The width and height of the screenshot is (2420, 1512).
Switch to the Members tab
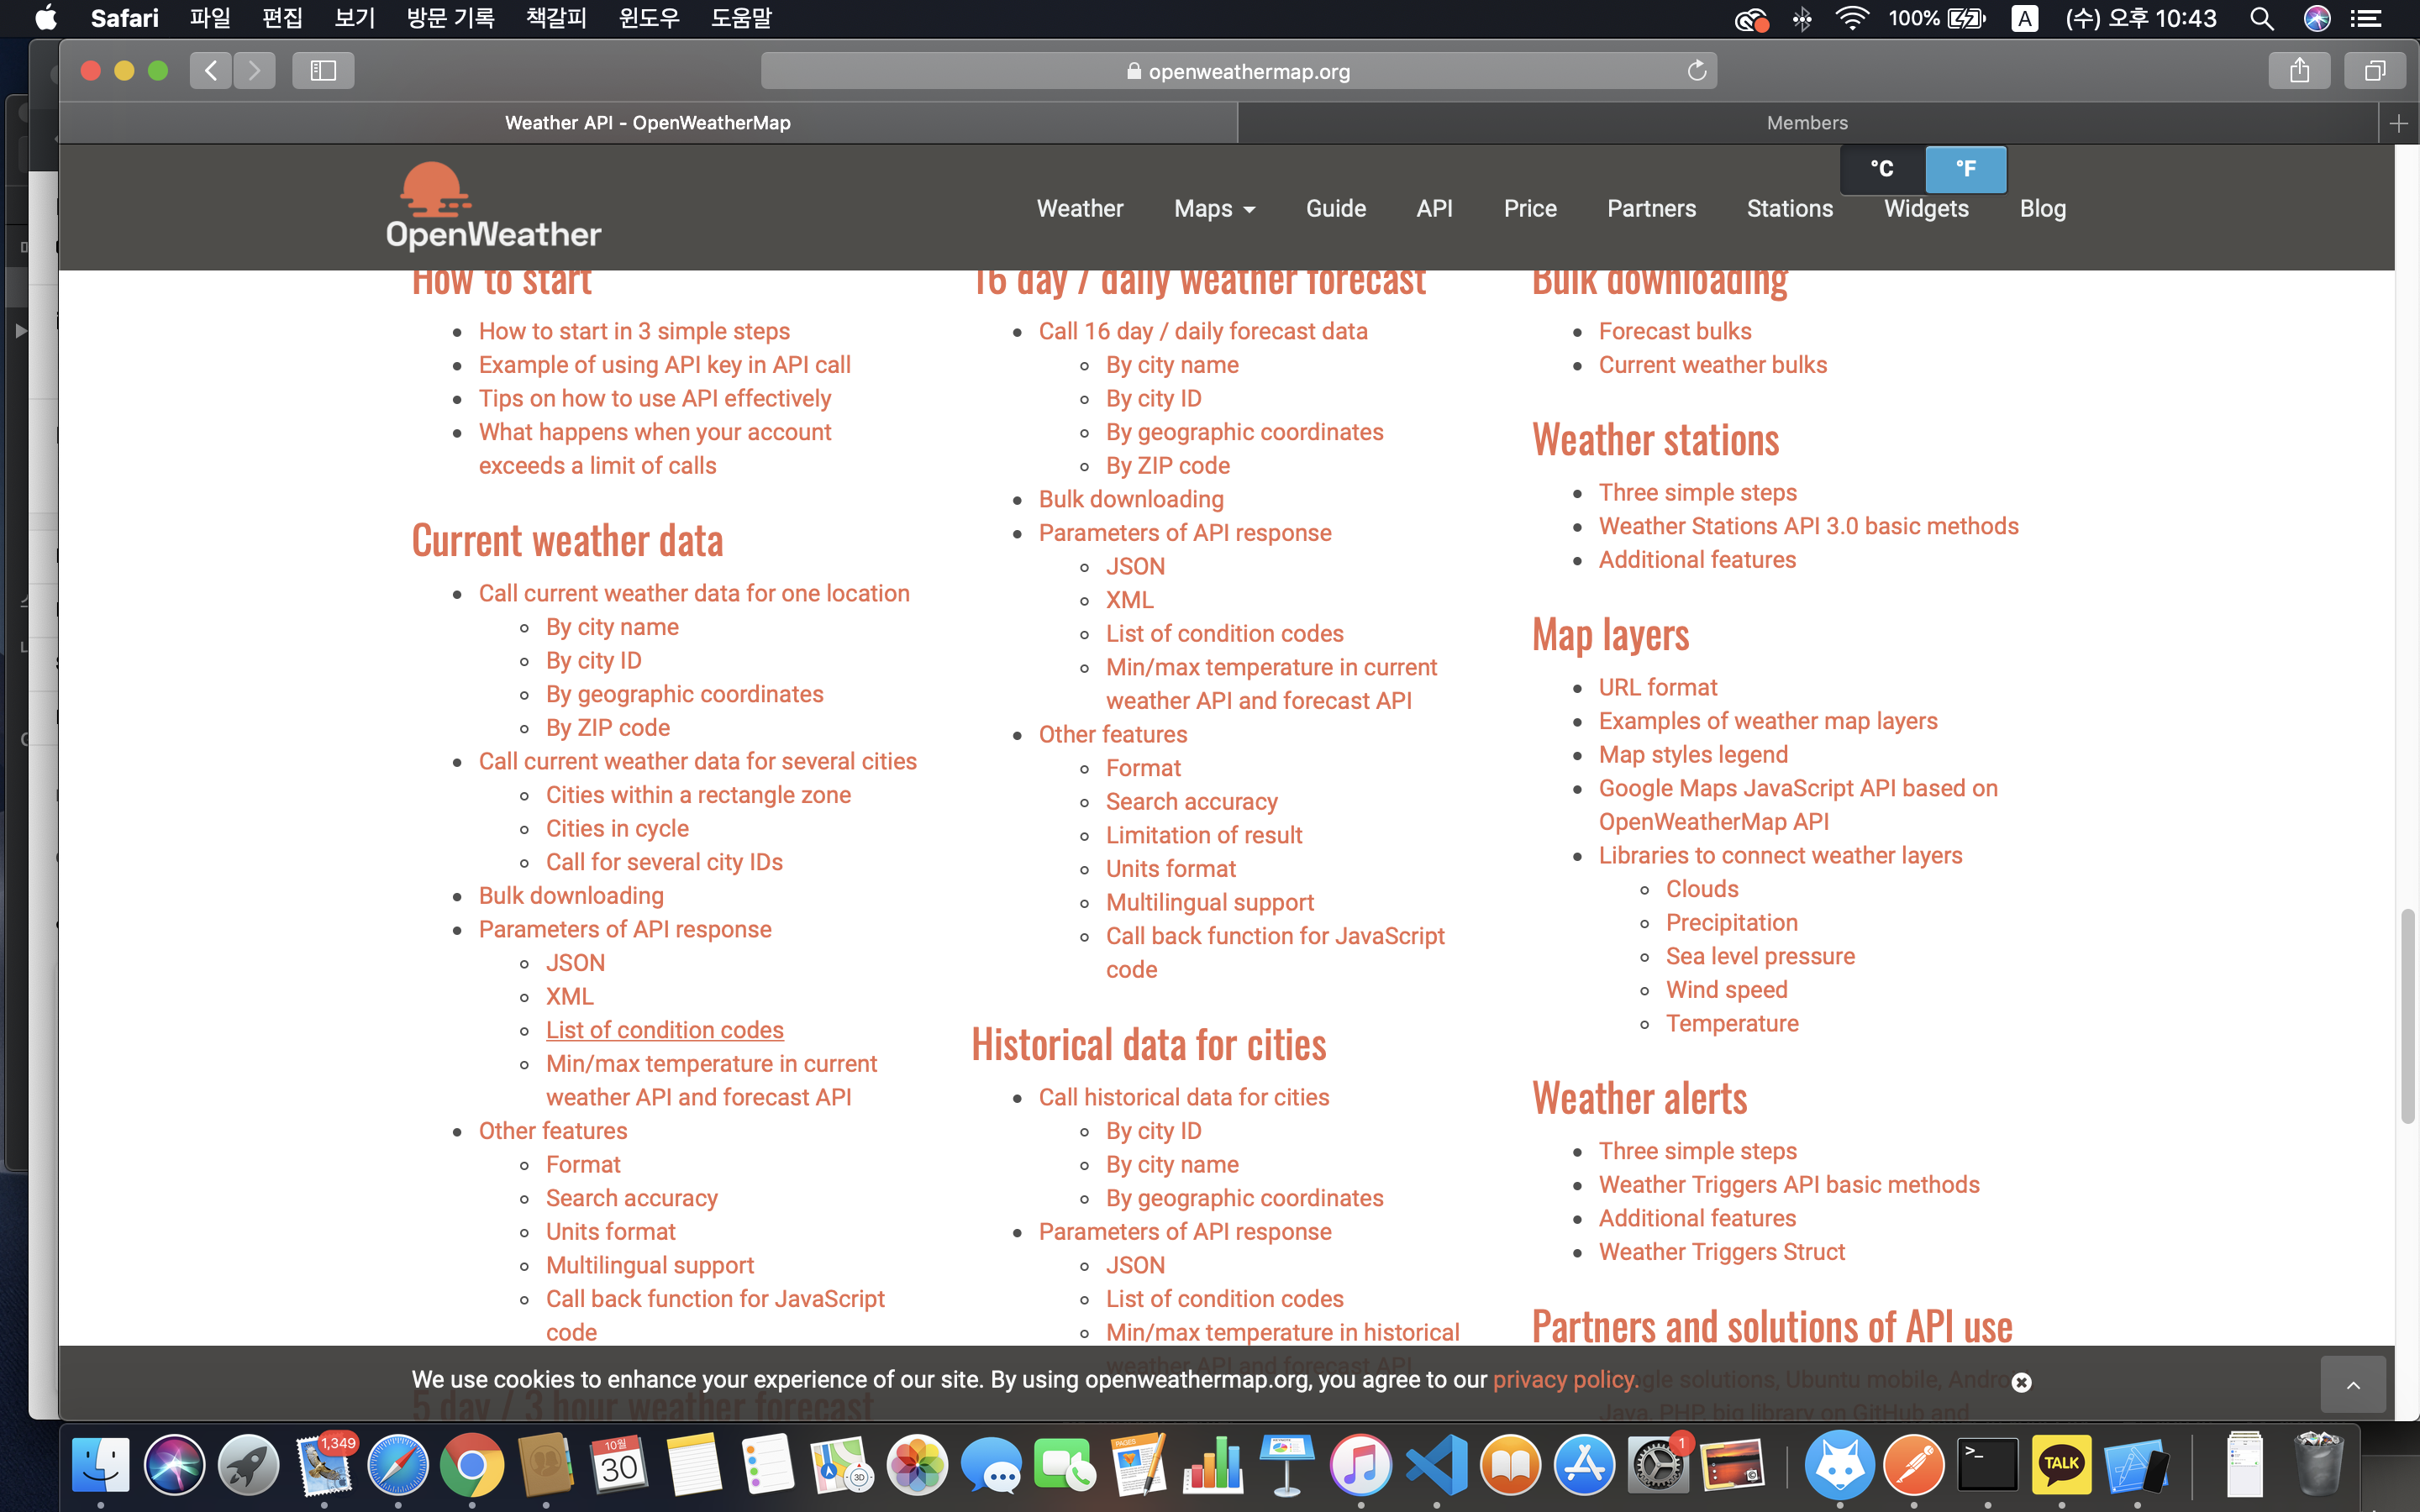[1806, 123]
